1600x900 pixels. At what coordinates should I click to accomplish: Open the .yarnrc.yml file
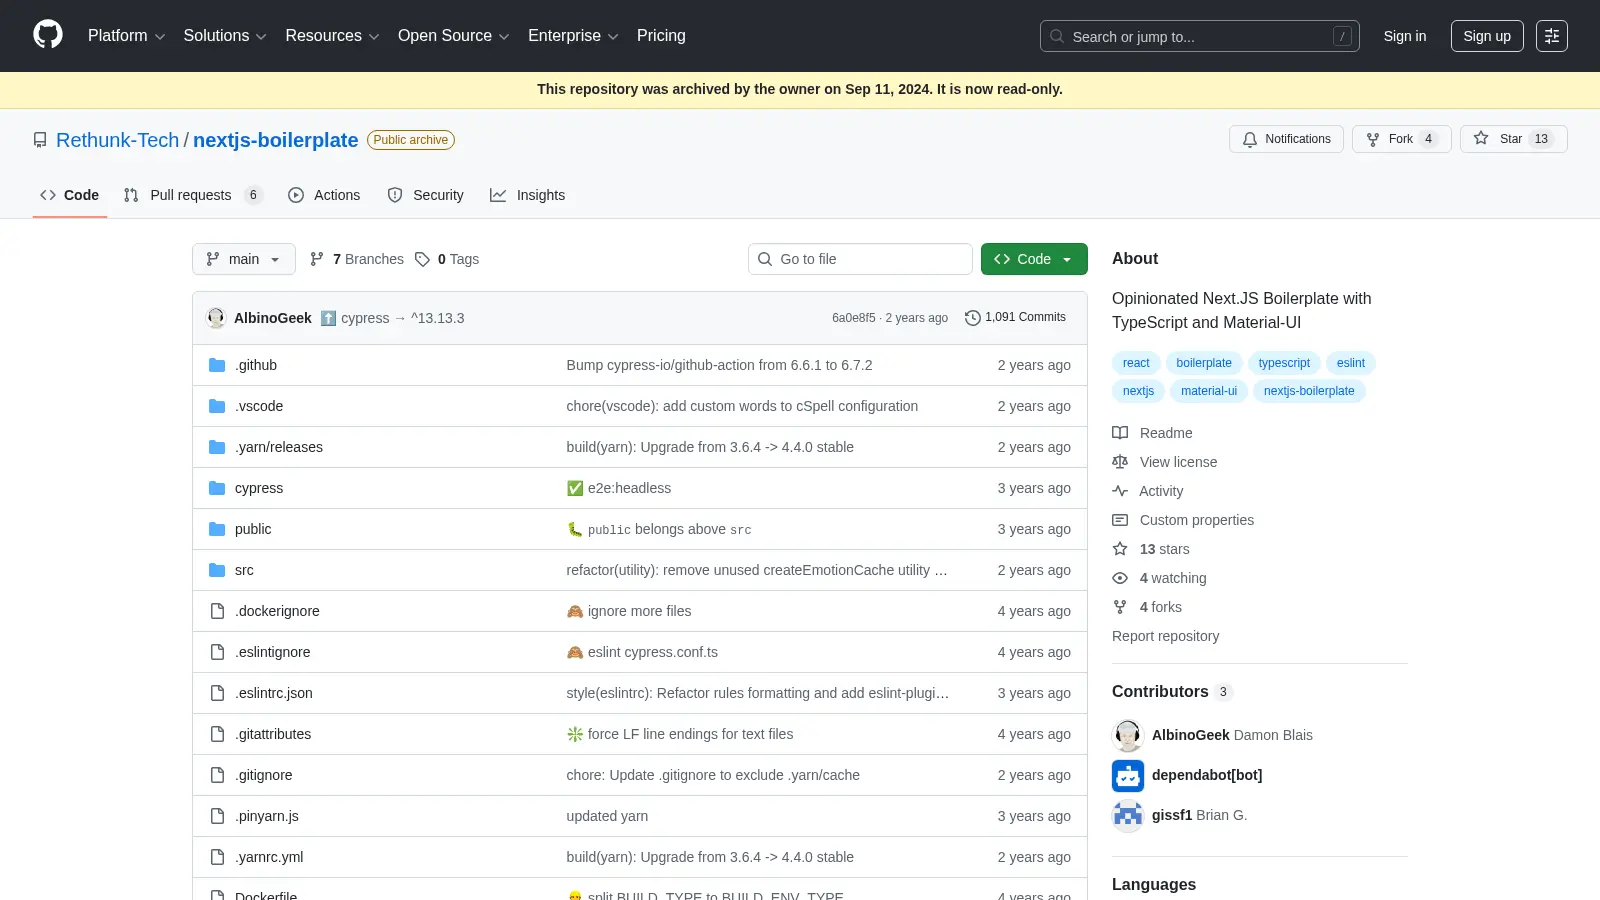click(x=269, y=857)
